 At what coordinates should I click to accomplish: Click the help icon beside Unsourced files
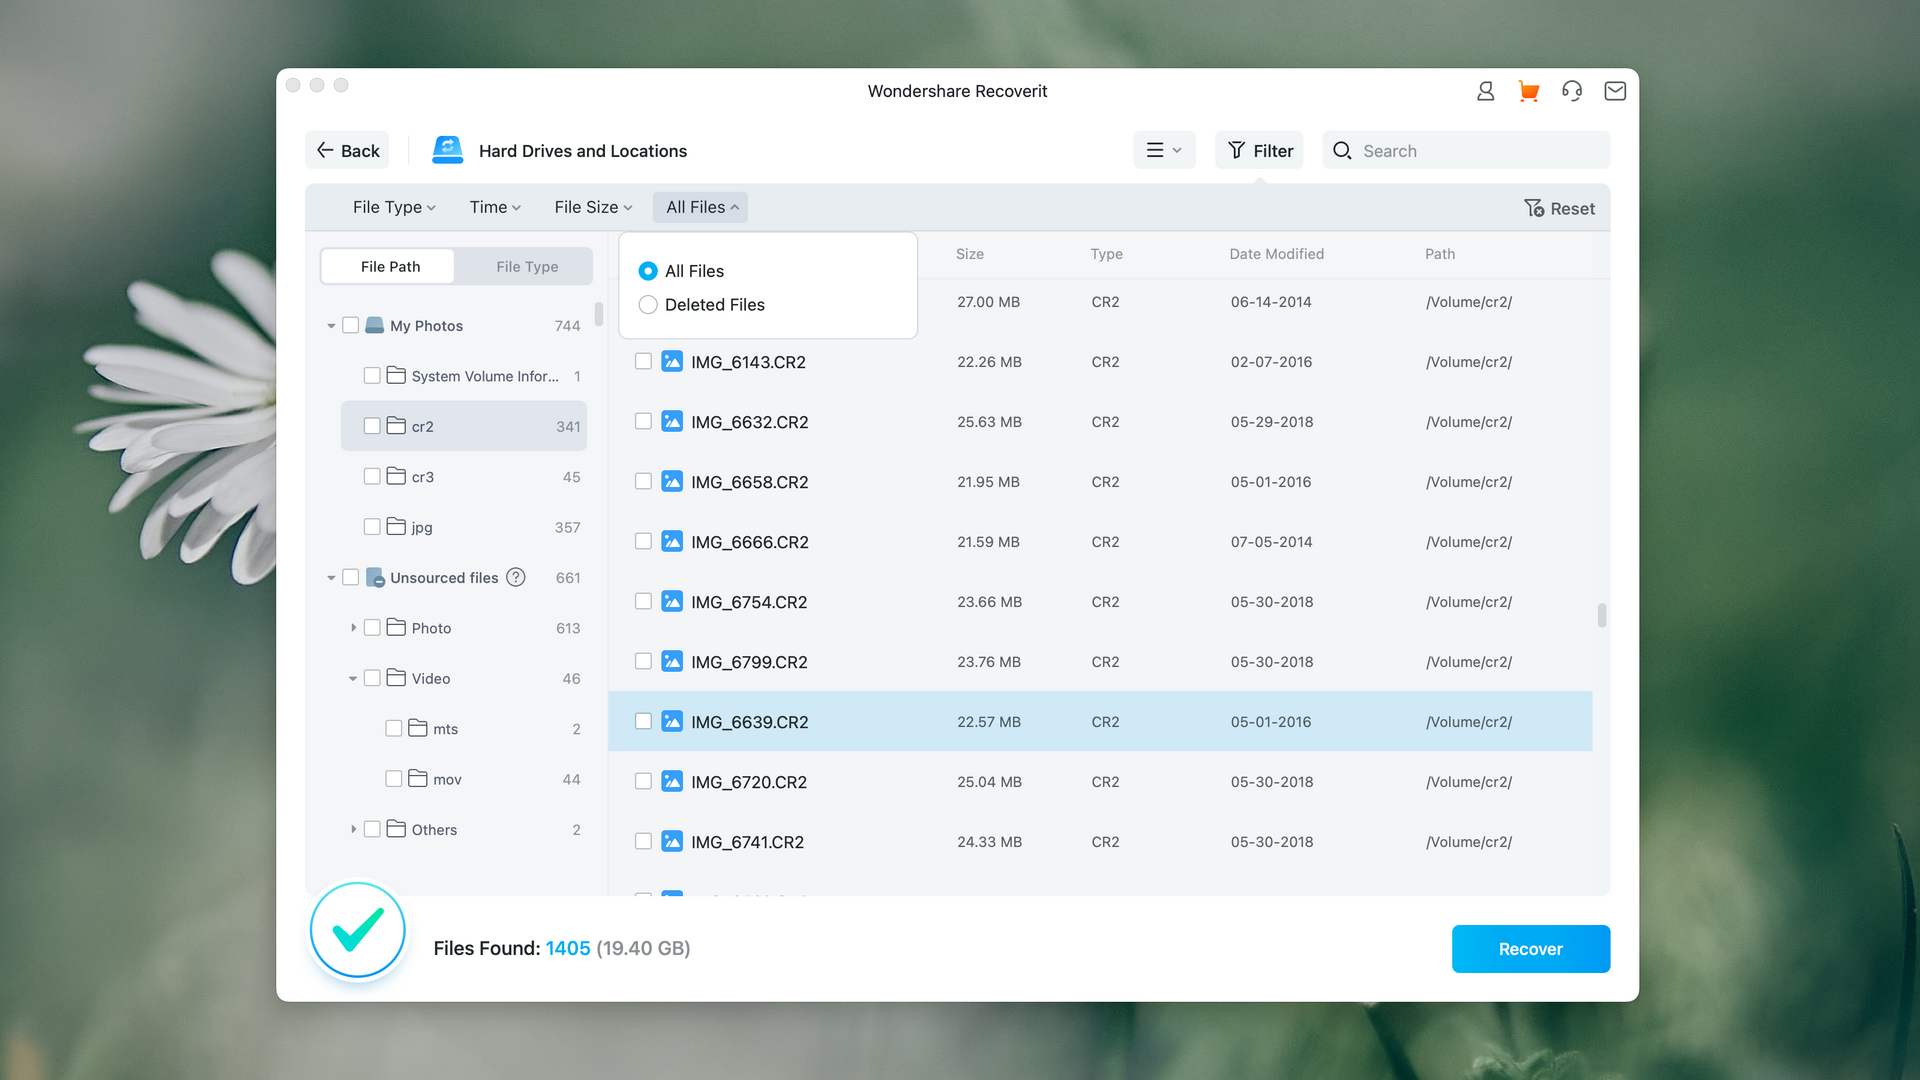coord(516,577)
